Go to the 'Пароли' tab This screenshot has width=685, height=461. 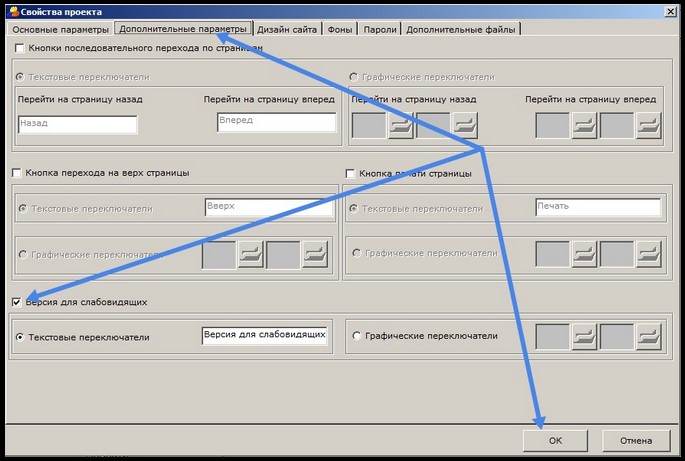tap(380, 29)
